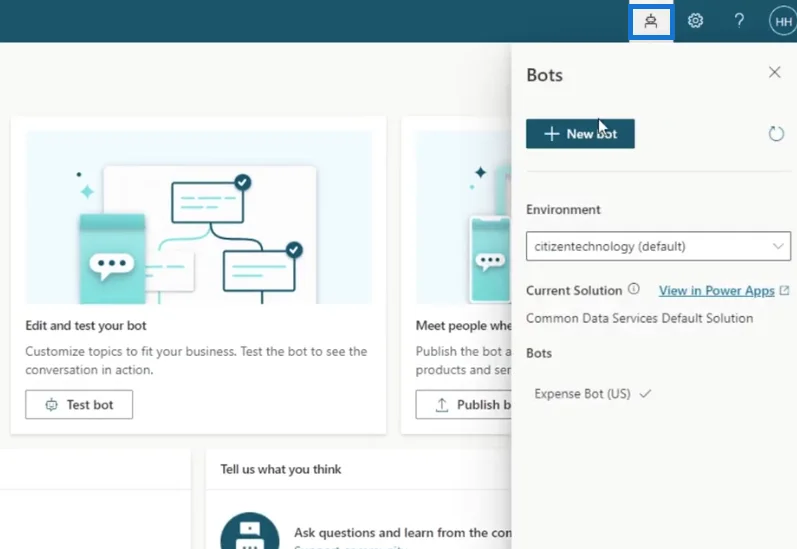Click the Current Solution info icon

click(x=633, y=289)
